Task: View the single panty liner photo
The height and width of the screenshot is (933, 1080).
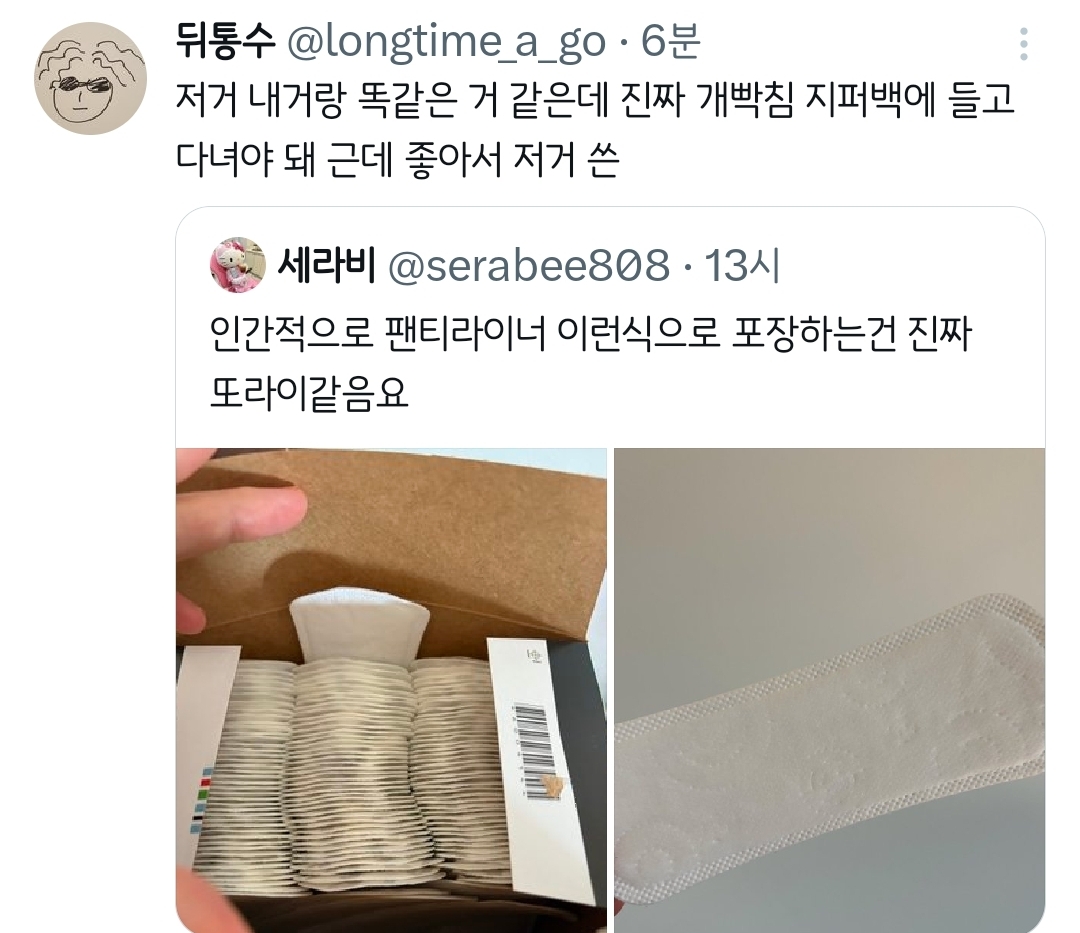Action: [829, 690]
